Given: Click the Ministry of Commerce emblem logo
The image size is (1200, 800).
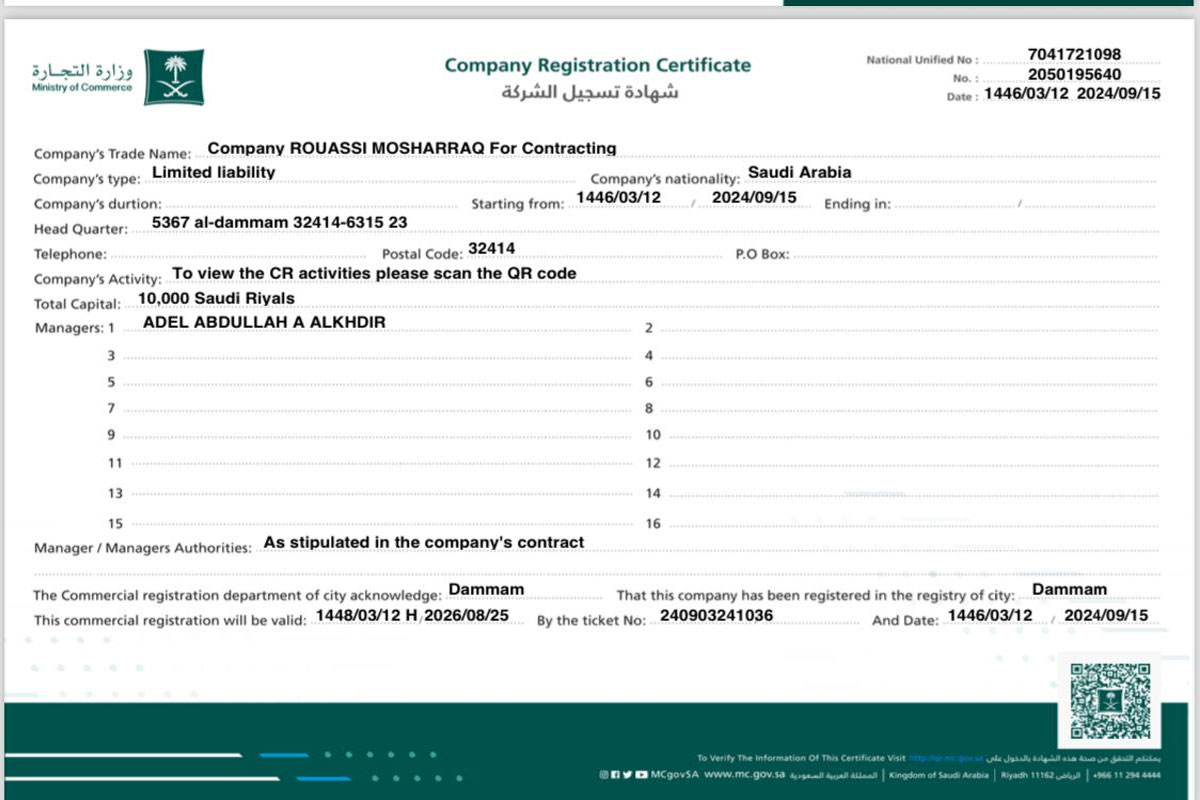Looking at the screenshot, I should coord(174,77).
